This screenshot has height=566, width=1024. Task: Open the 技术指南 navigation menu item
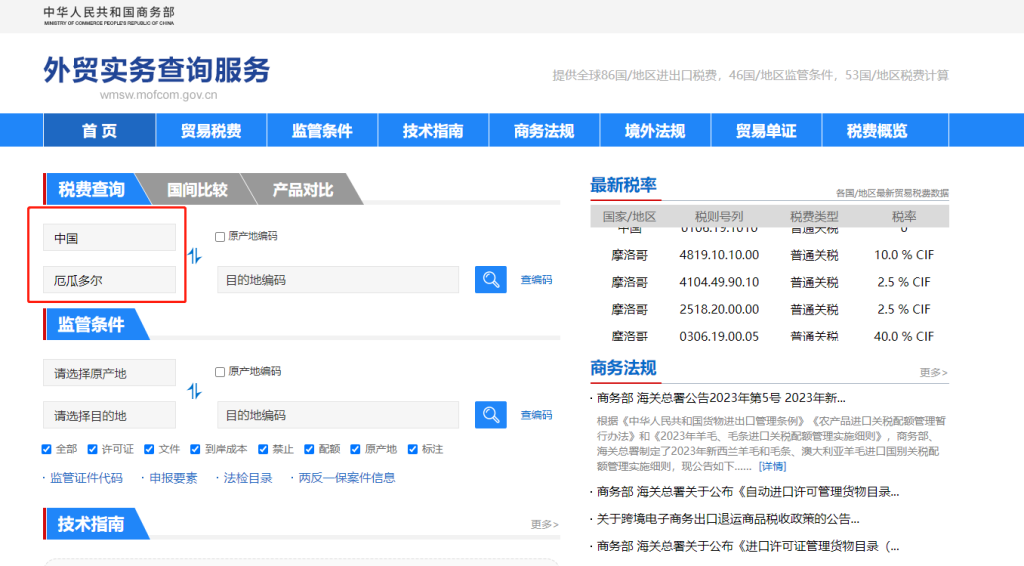[433, 131]
